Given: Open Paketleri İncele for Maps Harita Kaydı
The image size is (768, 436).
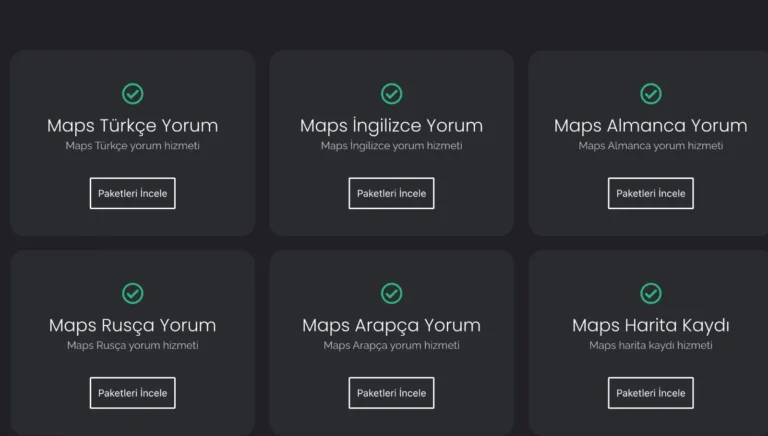Looking at the screenshot, I should pos(650,393).
